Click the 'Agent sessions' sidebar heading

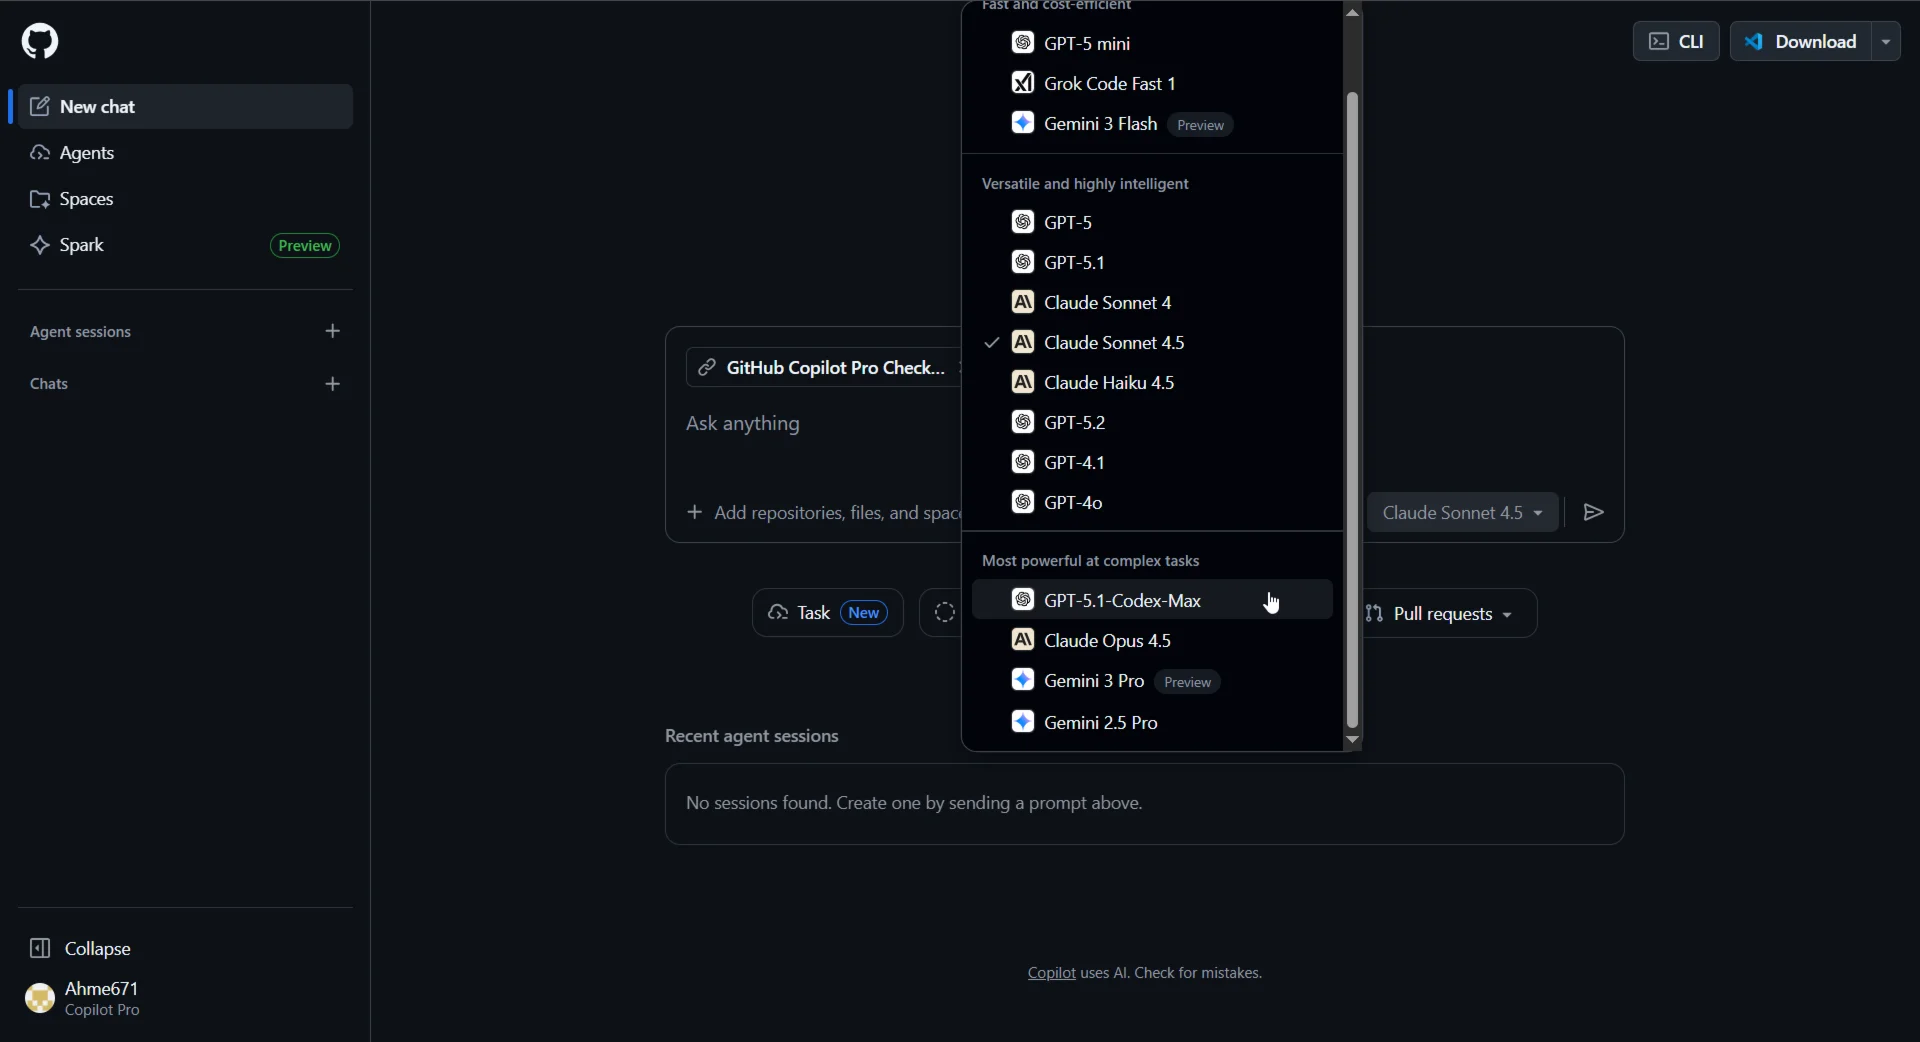coord(80,332)
